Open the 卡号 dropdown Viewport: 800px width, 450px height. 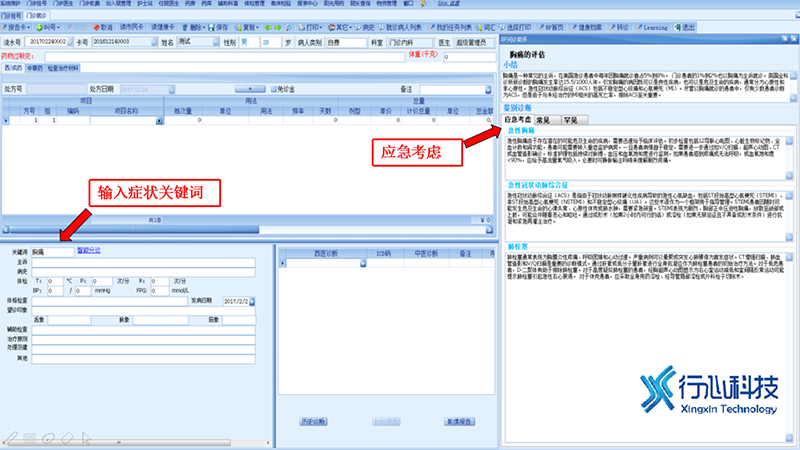tap(154, 42)
